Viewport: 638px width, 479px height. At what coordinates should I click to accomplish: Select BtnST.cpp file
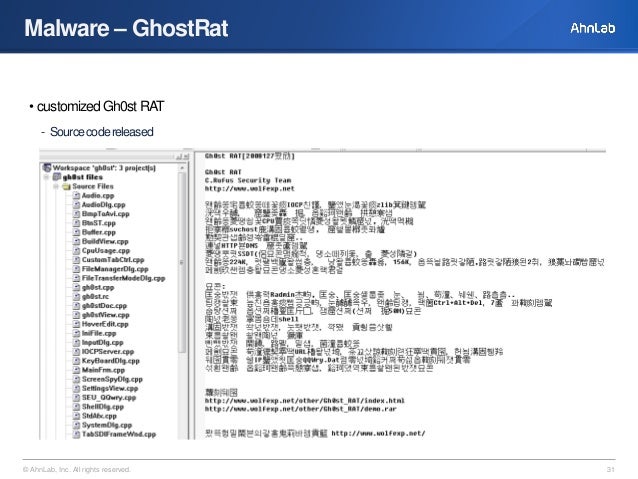pos(98,223)
